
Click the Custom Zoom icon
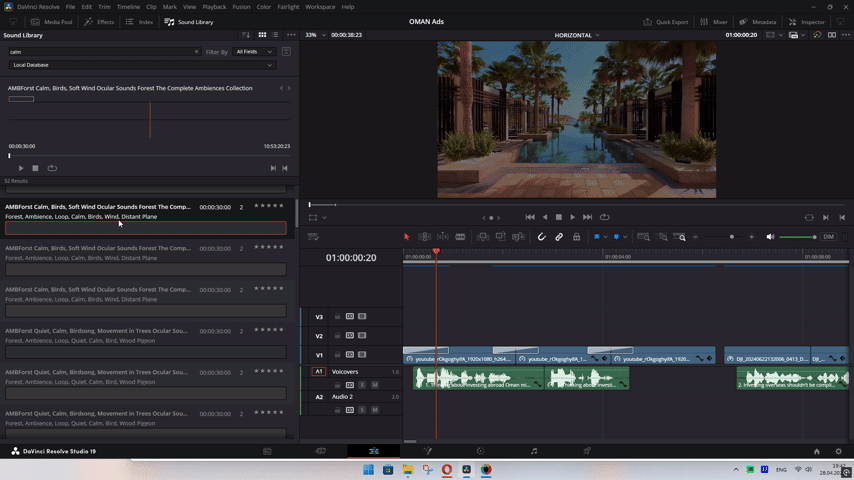click(680, 237)
